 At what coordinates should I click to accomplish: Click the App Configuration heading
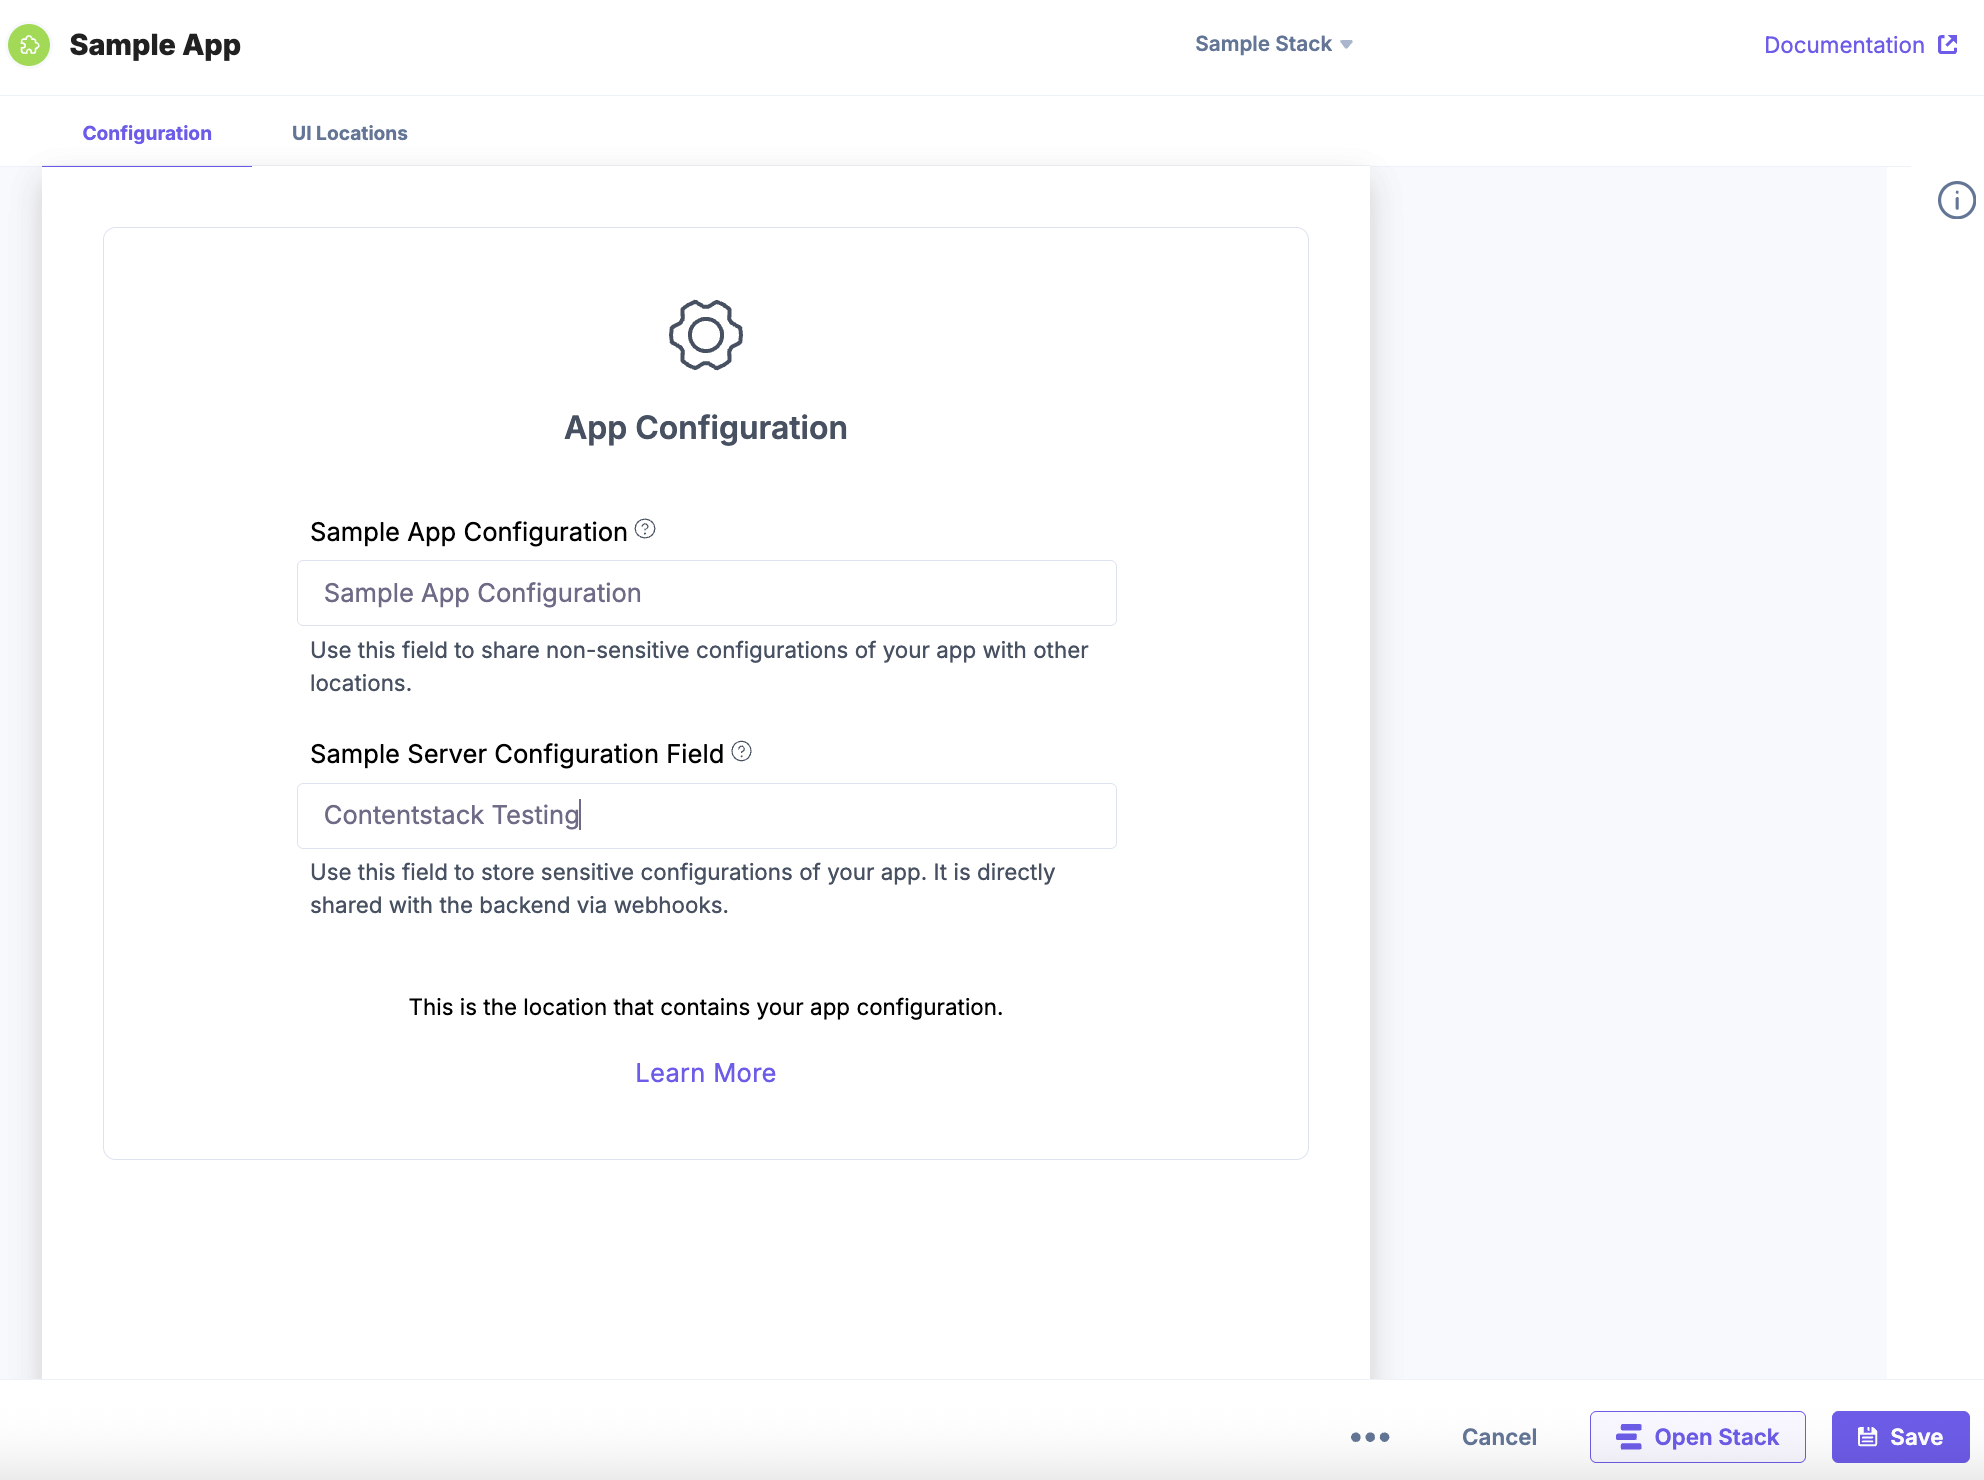705,428
